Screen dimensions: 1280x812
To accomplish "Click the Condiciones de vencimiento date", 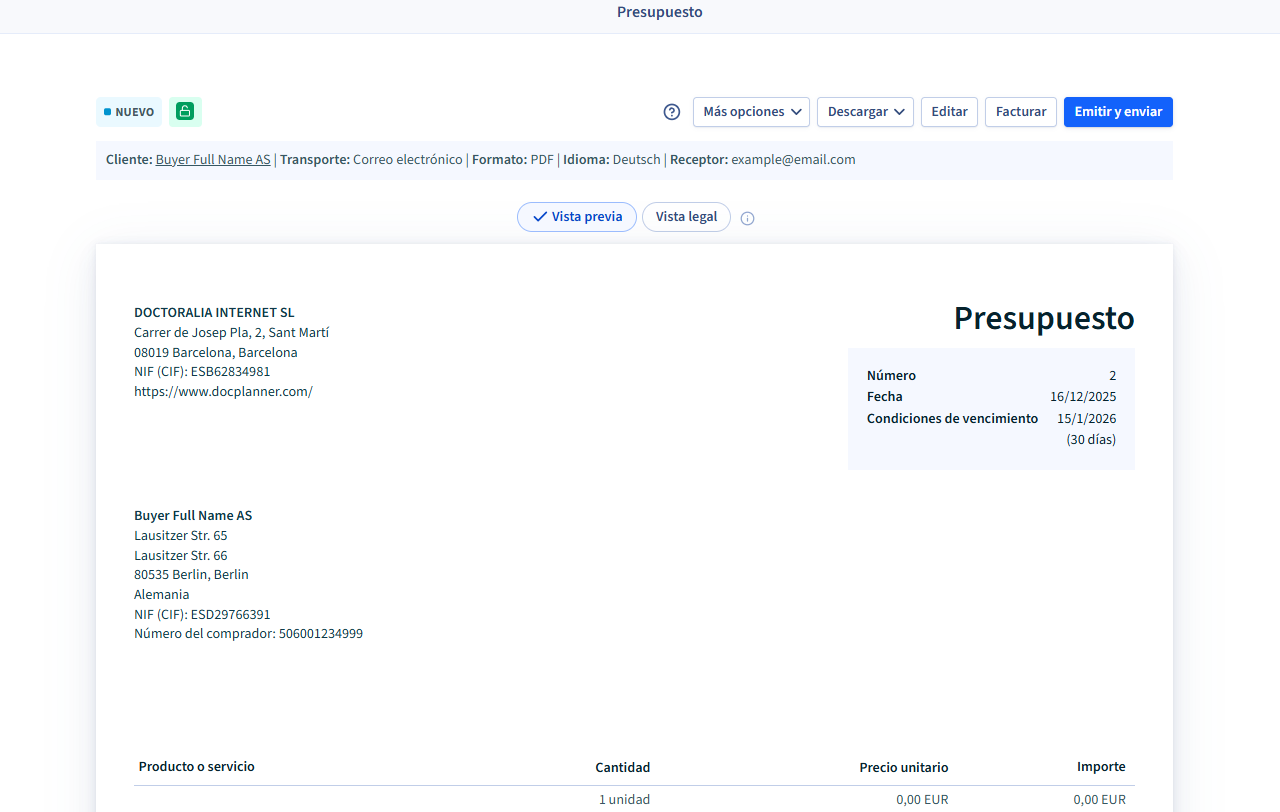I will click(1087, 418).
